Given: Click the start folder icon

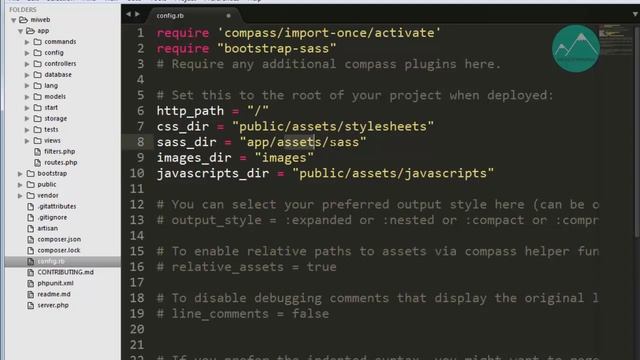Looking at the screenshot, I should pyautogui.click(x=38, y=108).
